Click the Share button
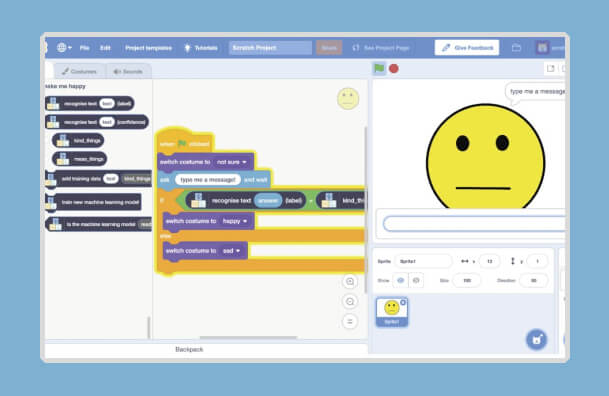Screen dimensions: 609x396 329,48
